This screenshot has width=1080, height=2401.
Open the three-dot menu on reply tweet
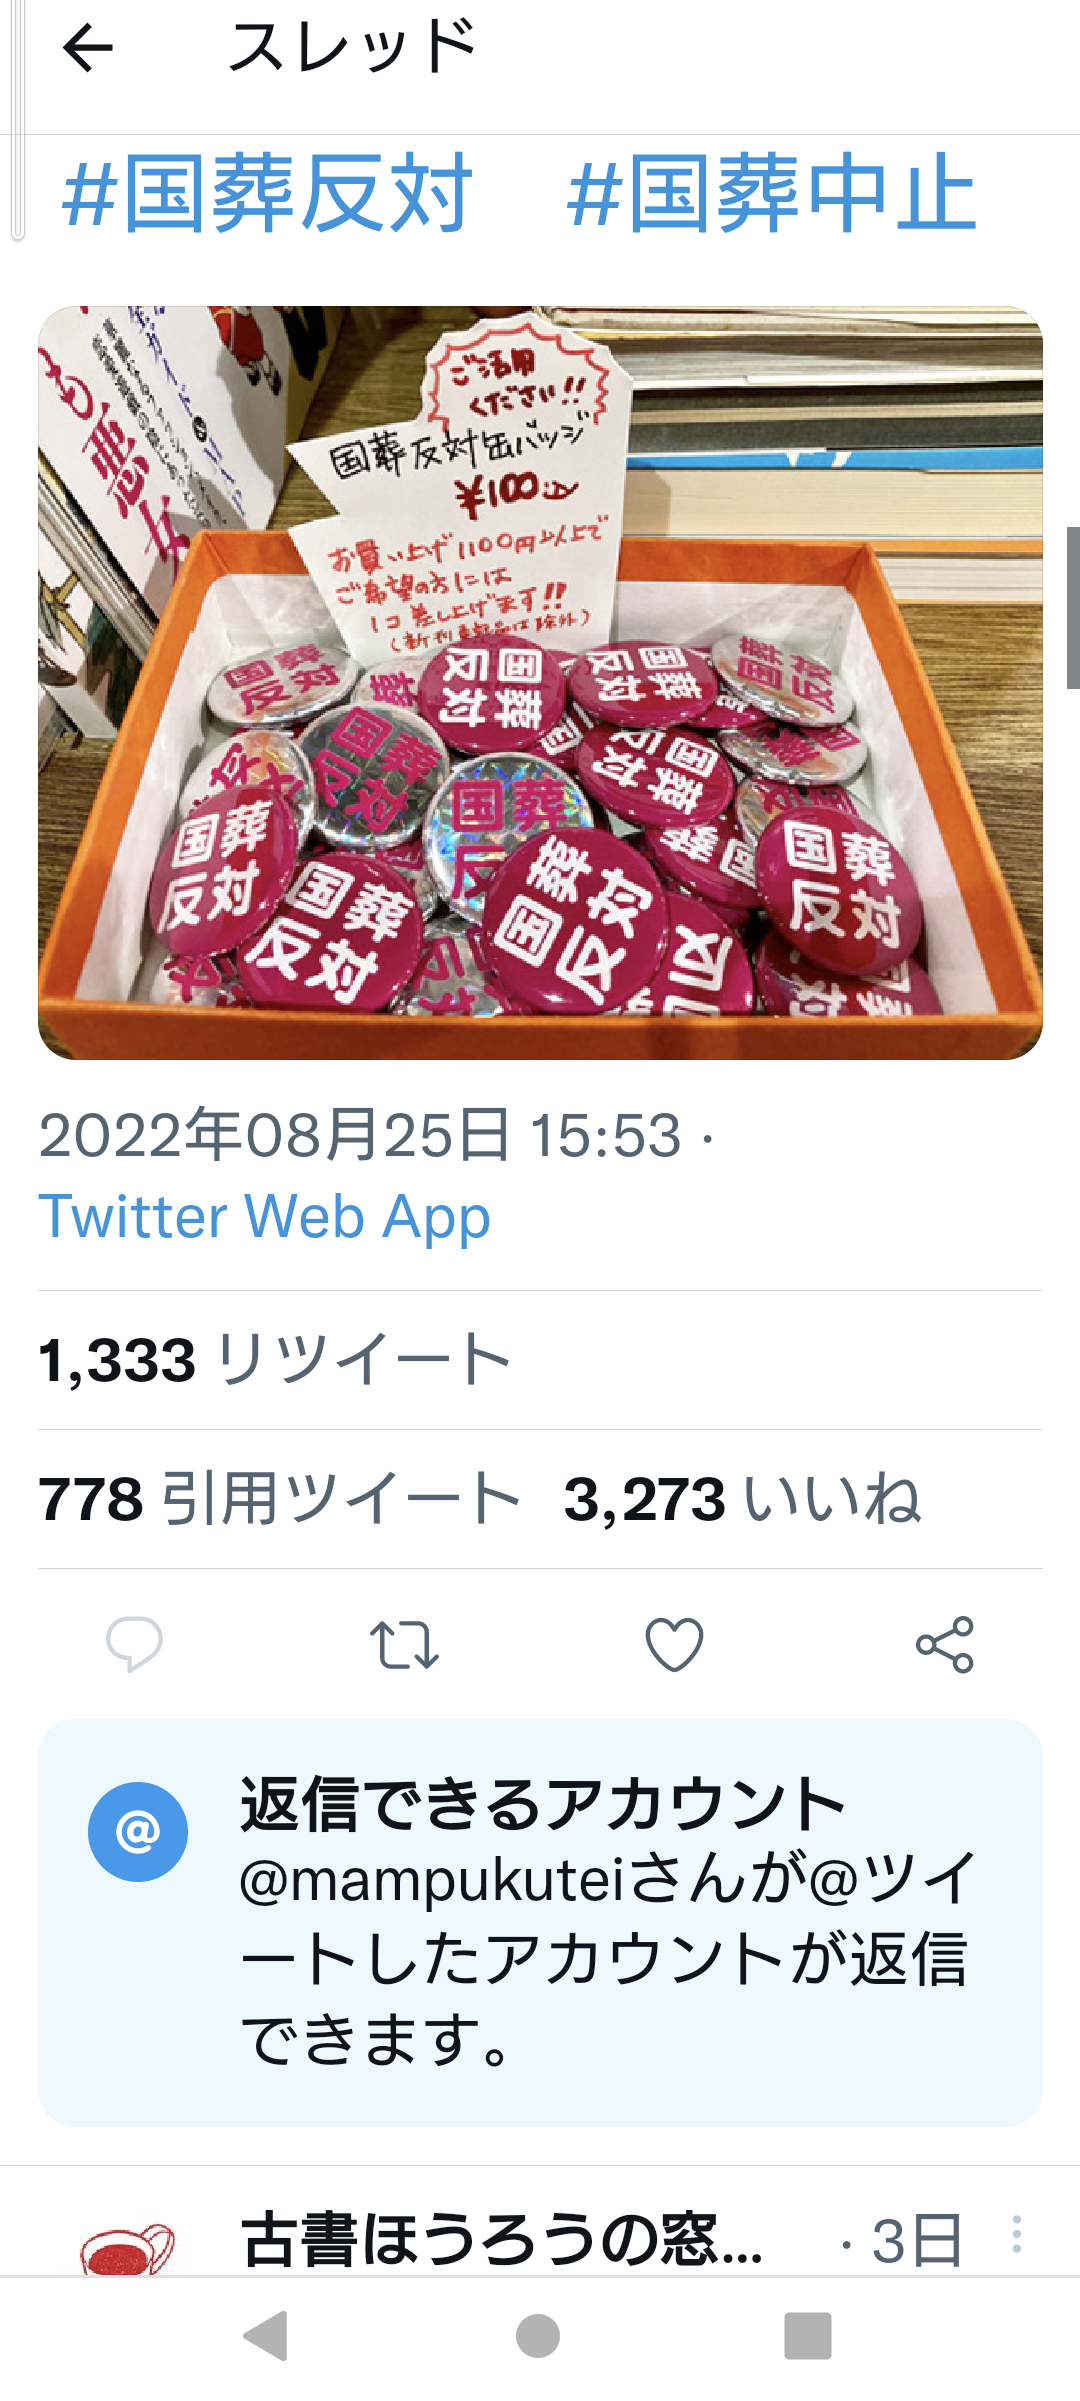click(1017, 2235)
